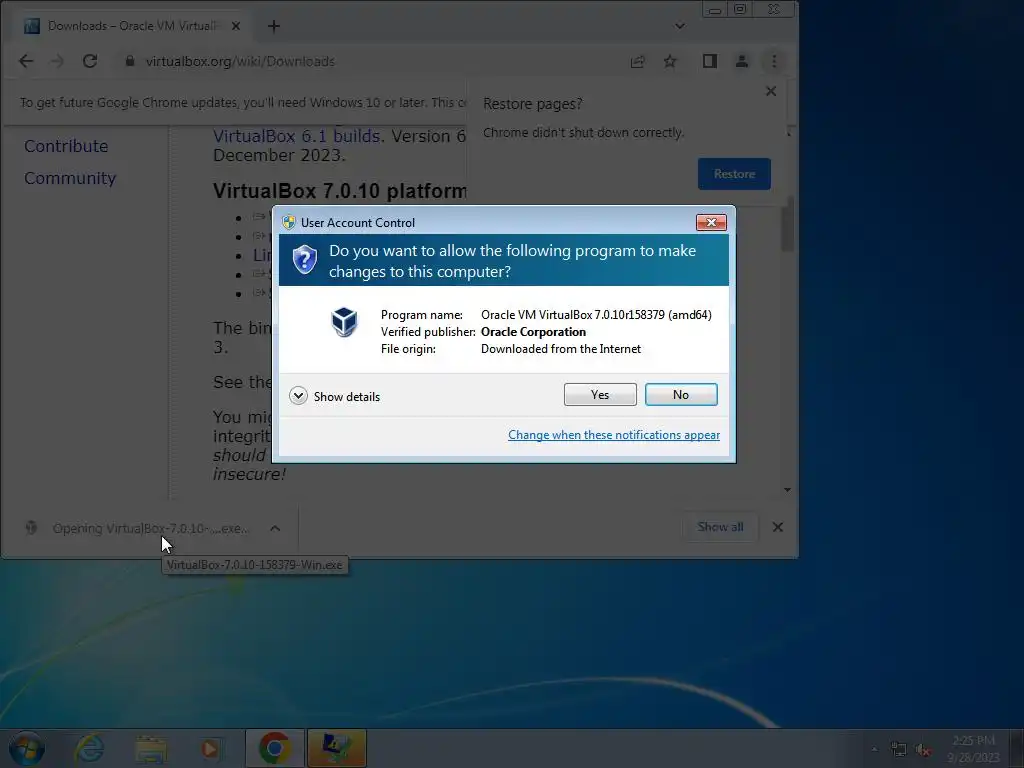Open Windows Explorer from taskbar
Image resolution: width=1024 pixels, height=768 pixels.
[x=151, y=748]
